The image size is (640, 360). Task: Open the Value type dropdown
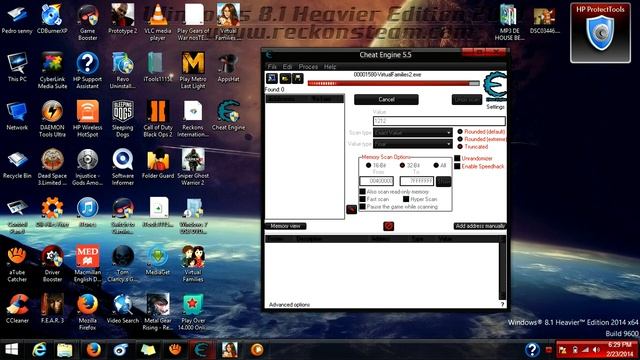[x=413, y=144]
